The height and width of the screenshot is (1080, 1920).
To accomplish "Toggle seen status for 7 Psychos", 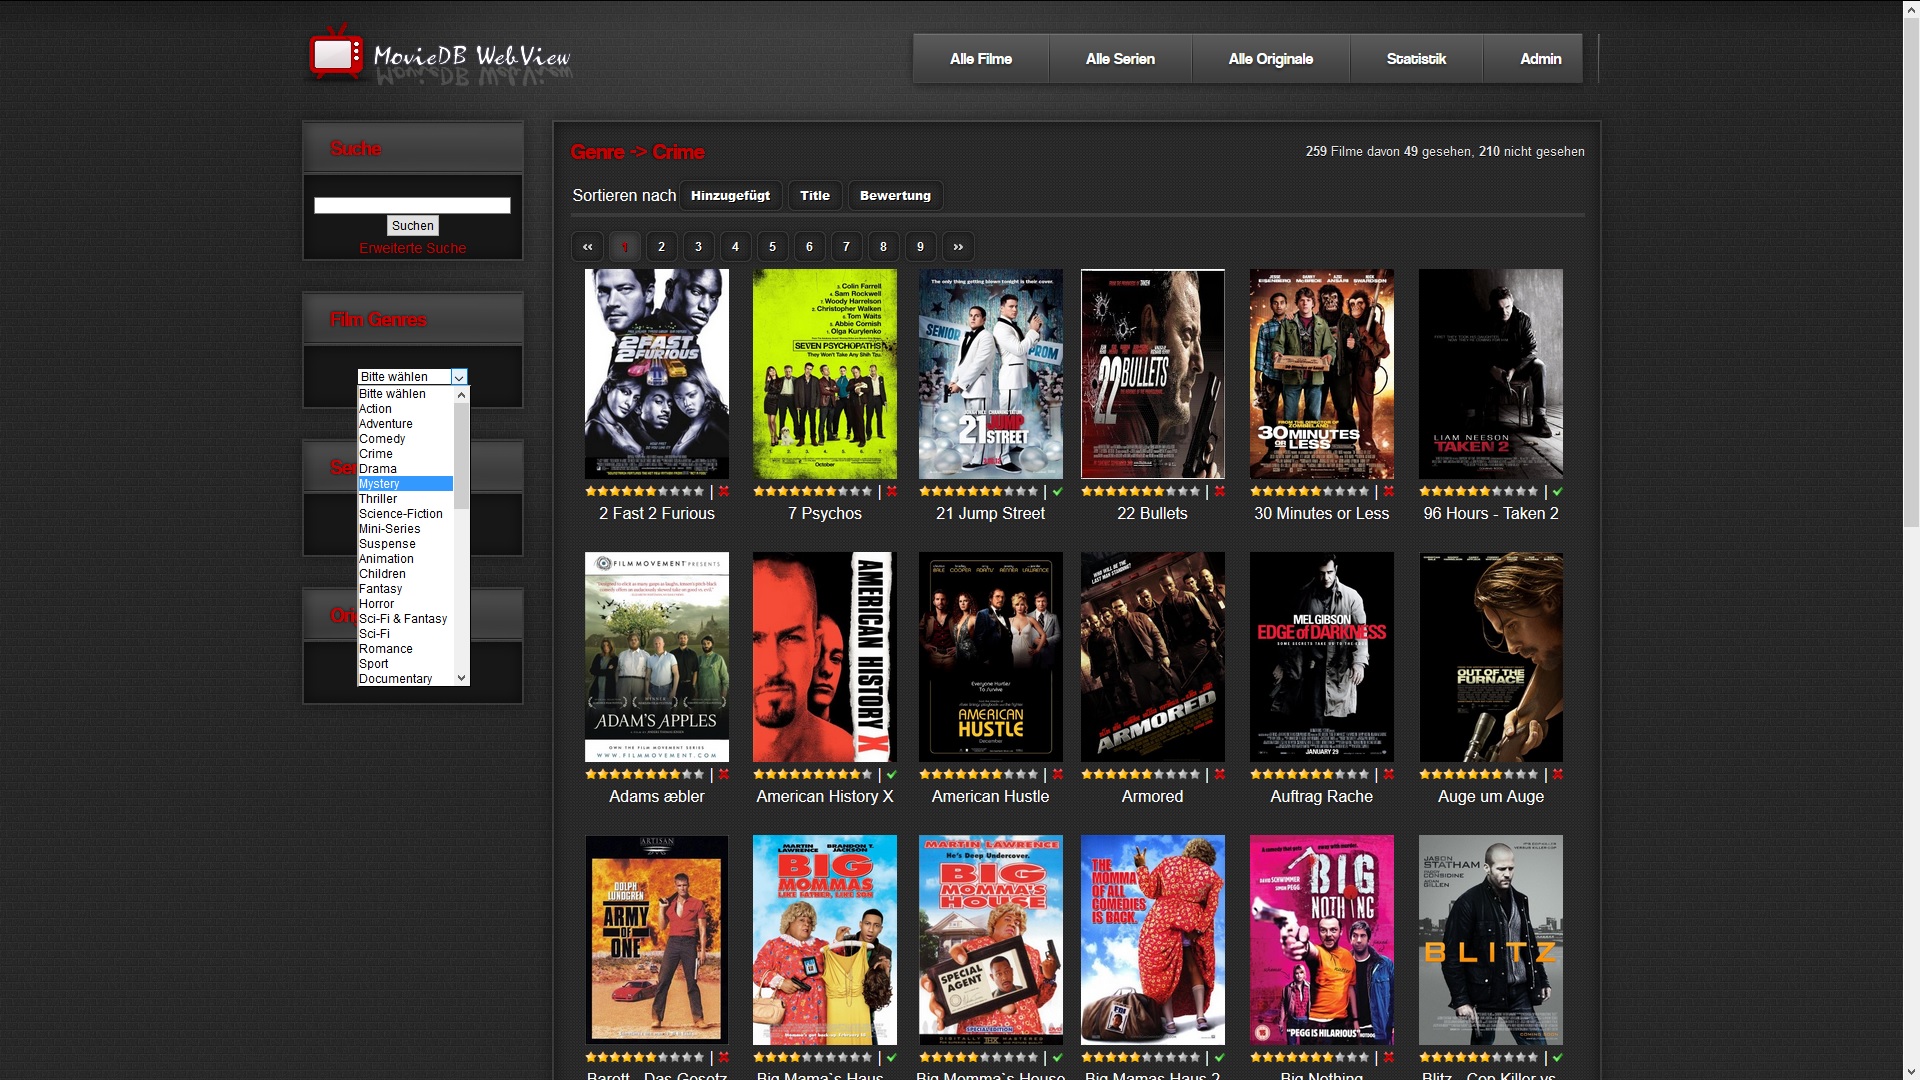I will point(892,491).
